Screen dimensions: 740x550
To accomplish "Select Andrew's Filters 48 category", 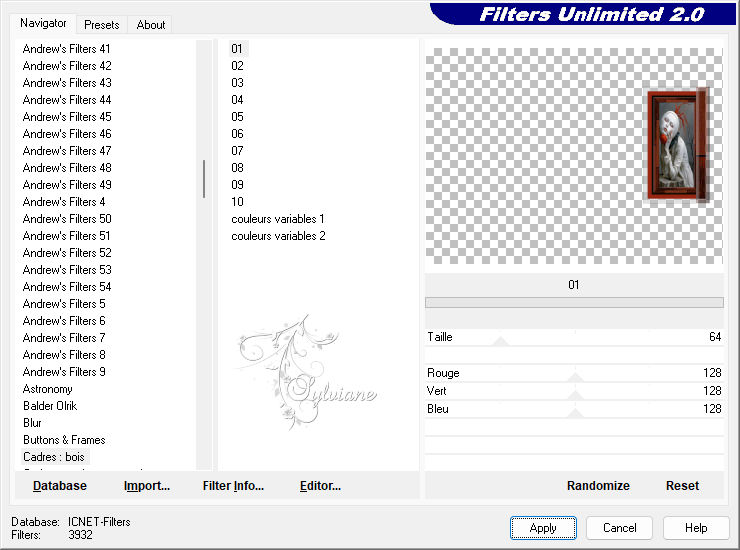I will pos(67,168).
